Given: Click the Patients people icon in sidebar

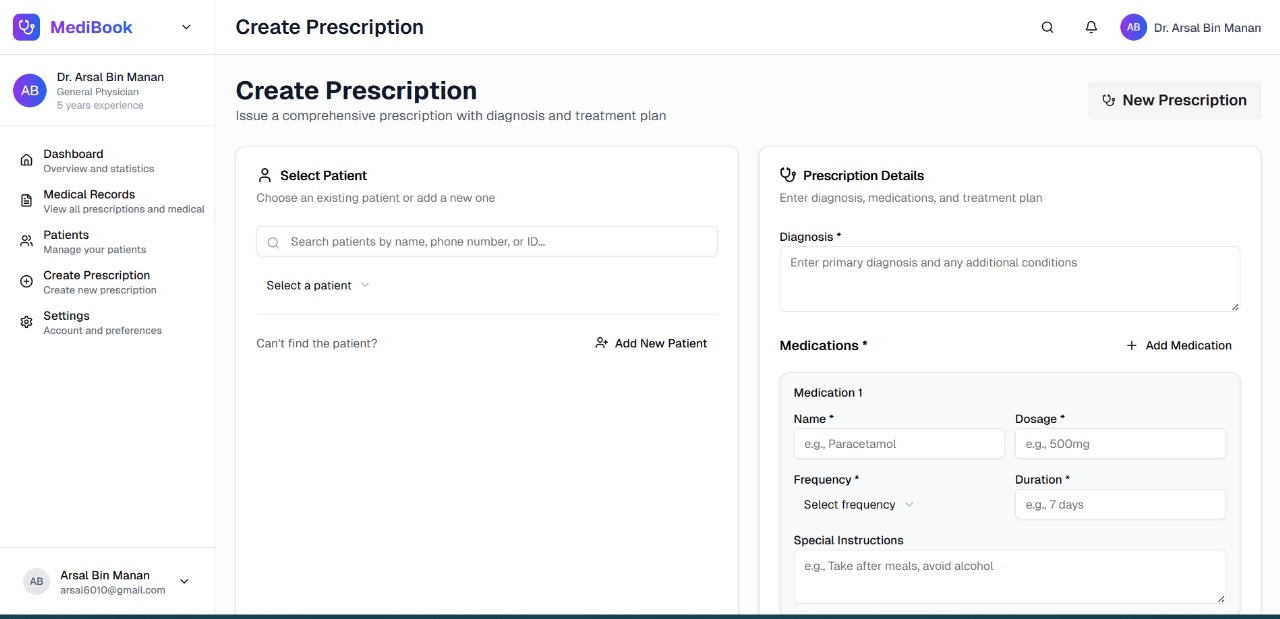Looking at the screenshot, I should [27, 241].
